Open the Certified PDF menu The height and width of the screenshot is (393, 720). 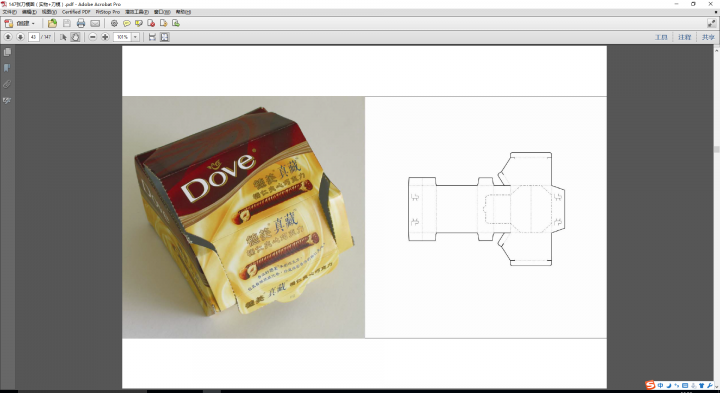coord(76,12)
